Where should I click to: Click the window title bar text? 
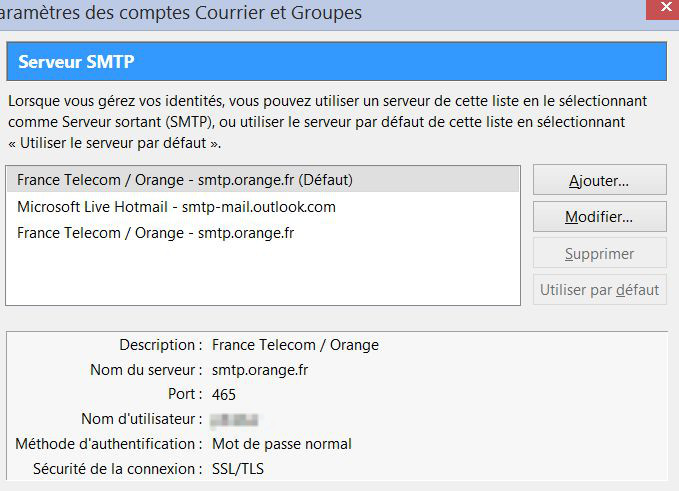tap(182, 13)
